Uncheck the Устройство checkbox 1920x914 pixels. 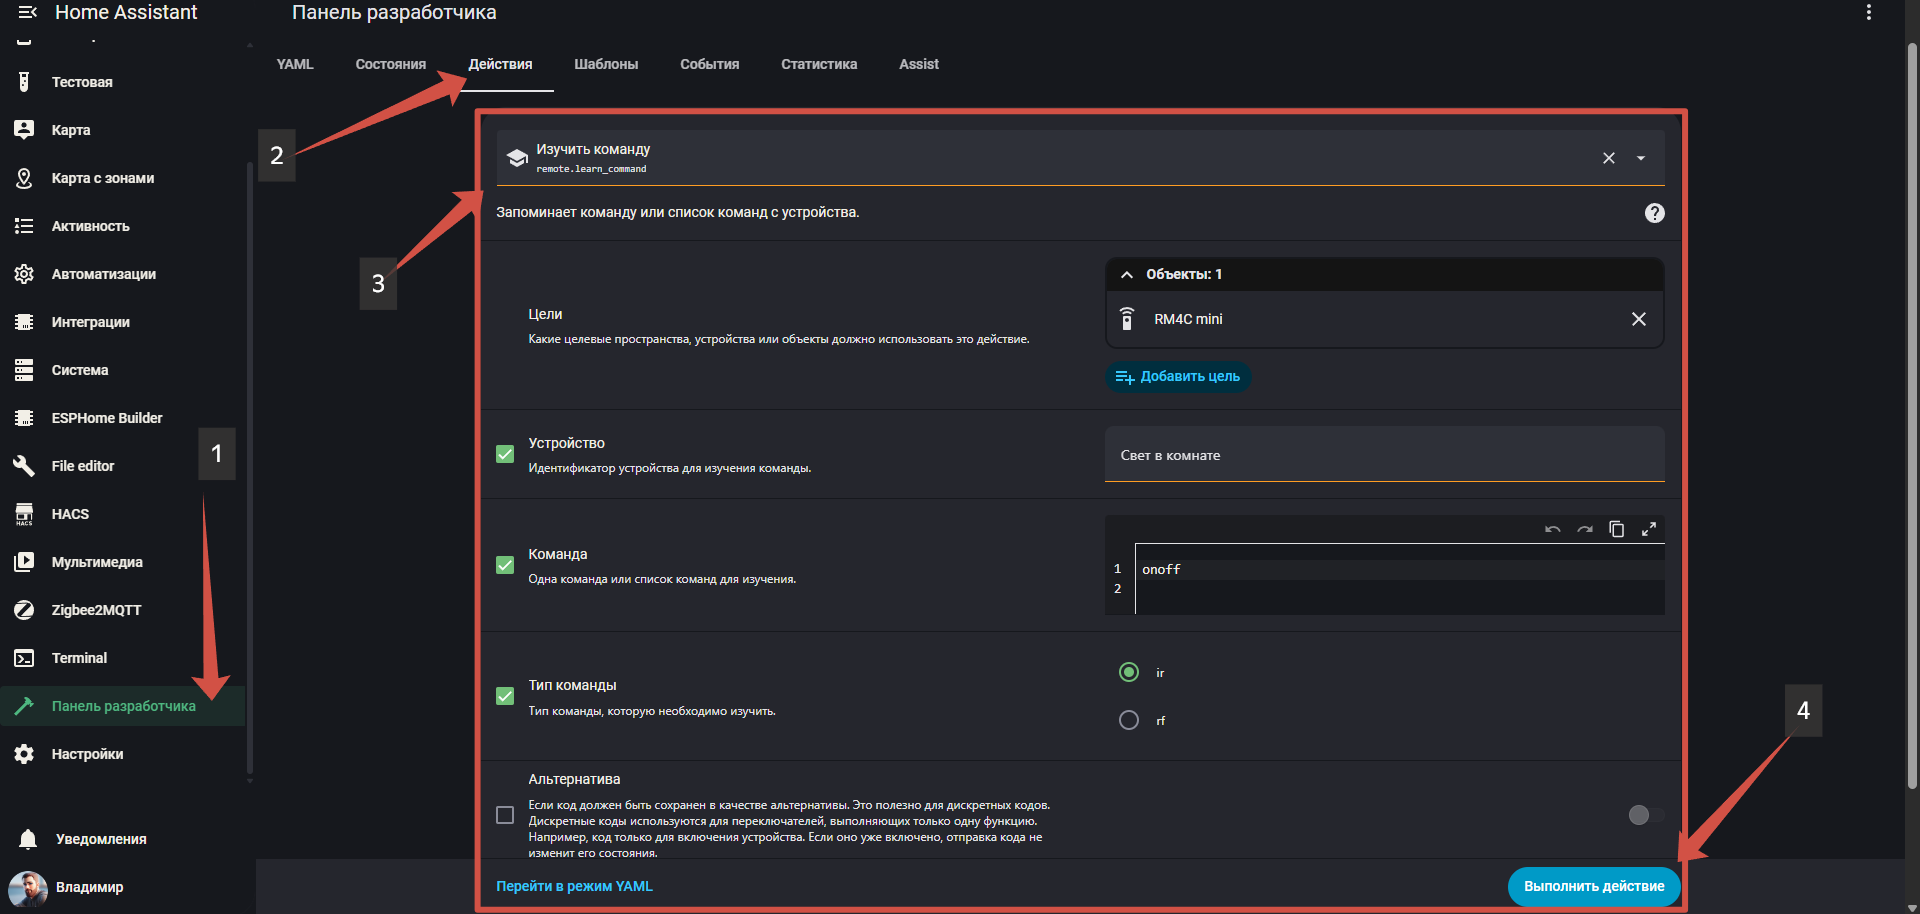(x=505, y=454)
